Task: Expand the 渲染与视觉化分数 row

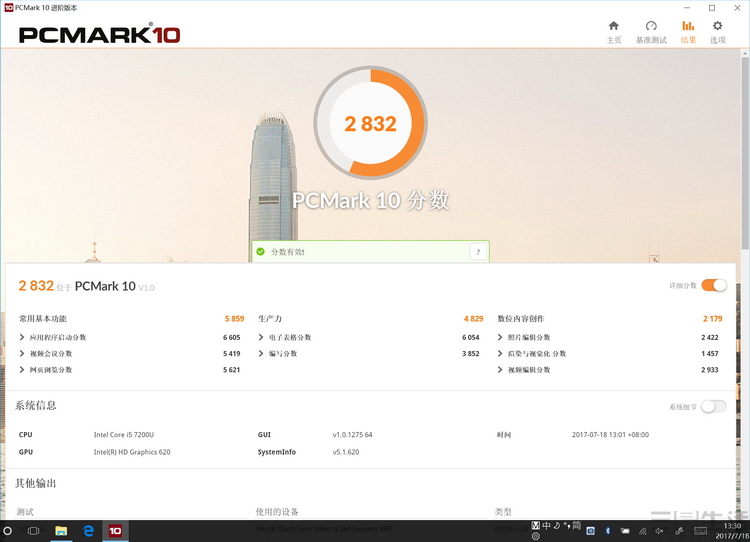Action: 531,354
